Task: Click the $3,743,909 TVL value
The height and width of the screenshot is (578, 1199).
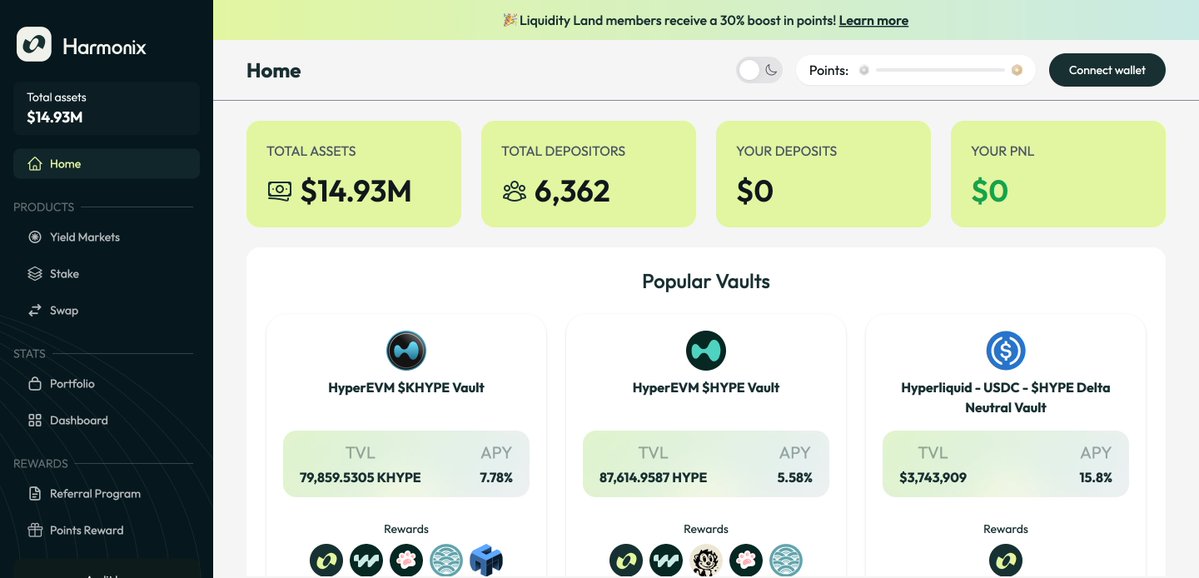Action: (x=933, y=478)
